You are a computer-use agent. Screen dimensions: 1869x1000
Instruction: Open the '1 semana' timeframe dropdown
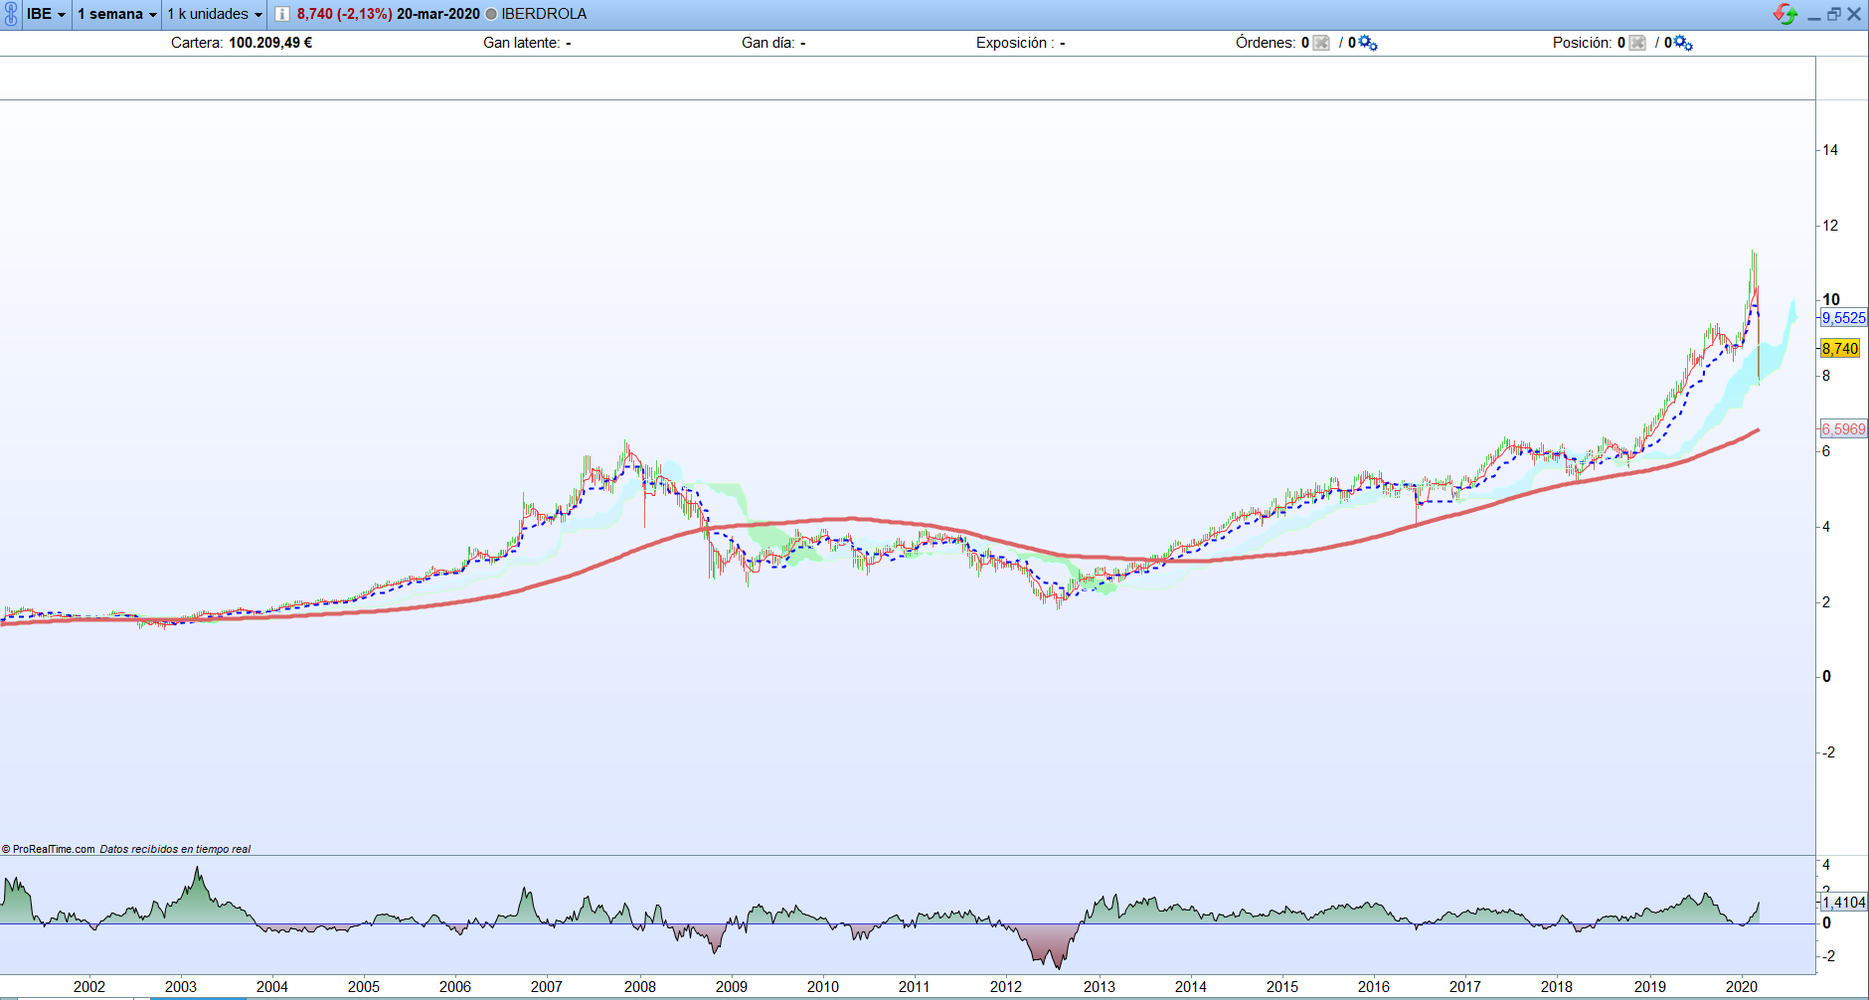(x=117, y=14)
